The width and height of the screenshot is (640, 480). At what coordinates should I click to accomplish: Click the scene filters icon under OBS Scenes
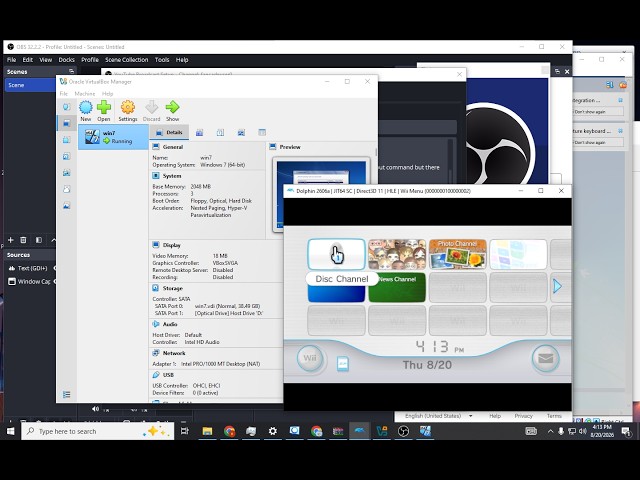click(x=39, y=240)
